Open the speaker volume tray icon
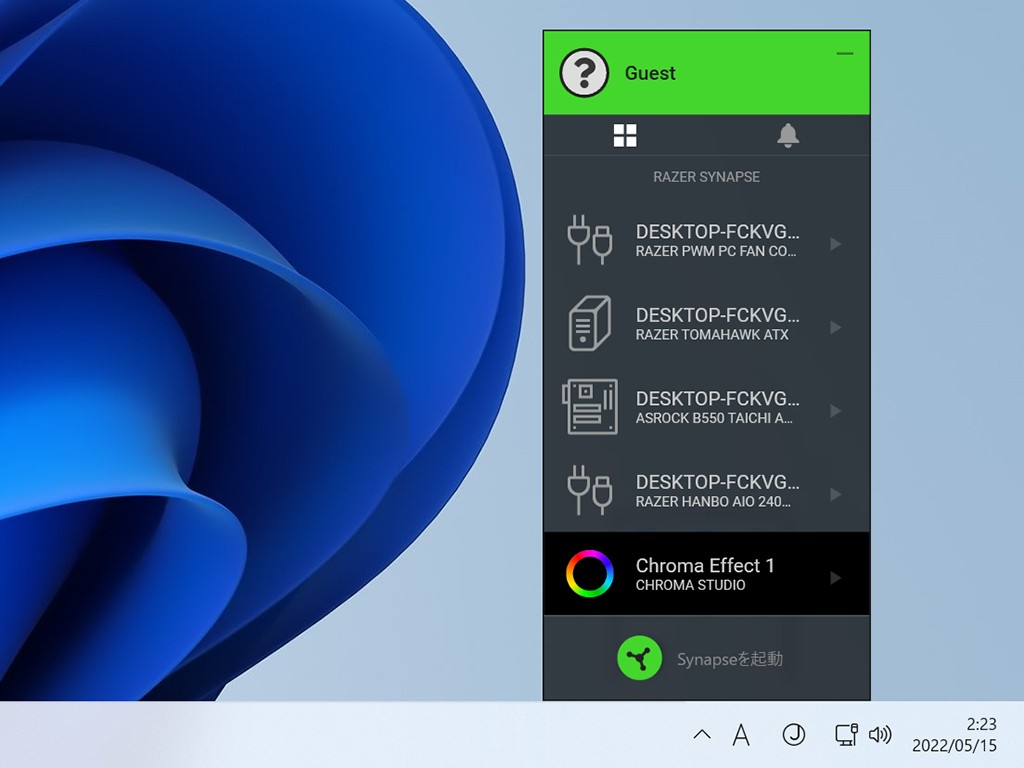The width and height of the screenshot is (1024, 768). pyautogui.click(x=880, y=735)
